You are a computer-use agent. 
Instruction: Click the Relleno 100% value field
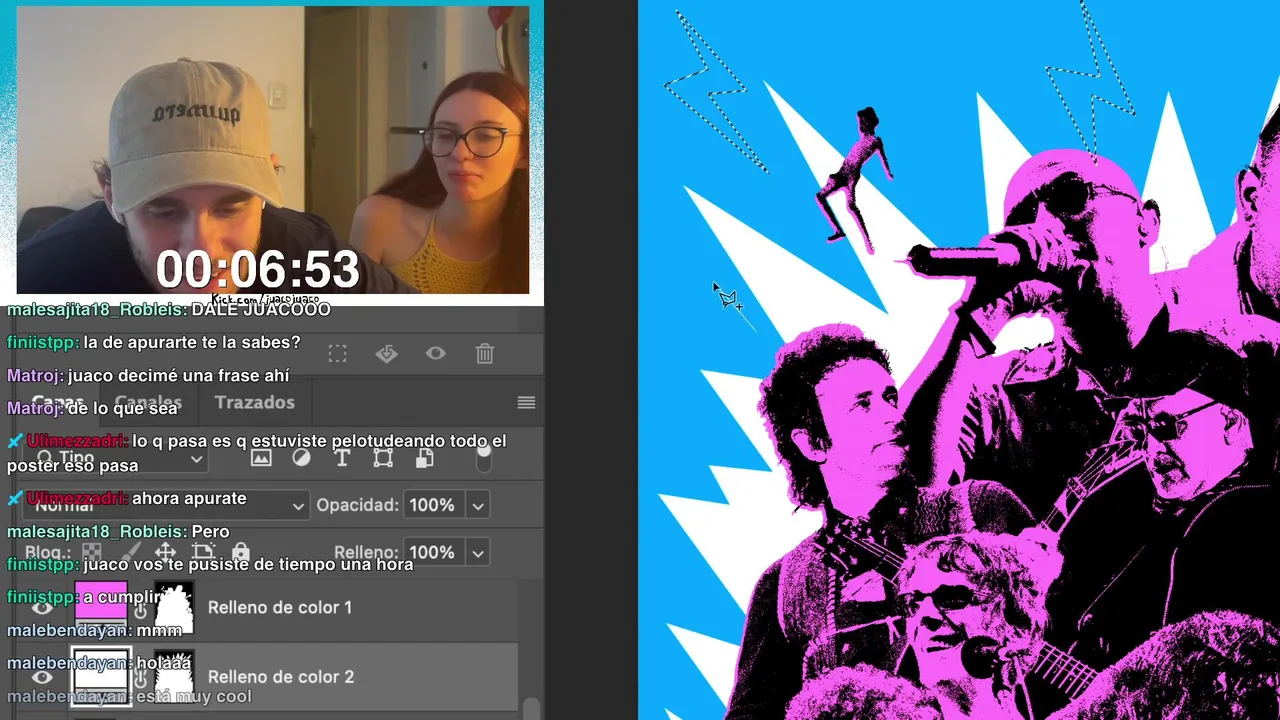click(x=434, y=552)
